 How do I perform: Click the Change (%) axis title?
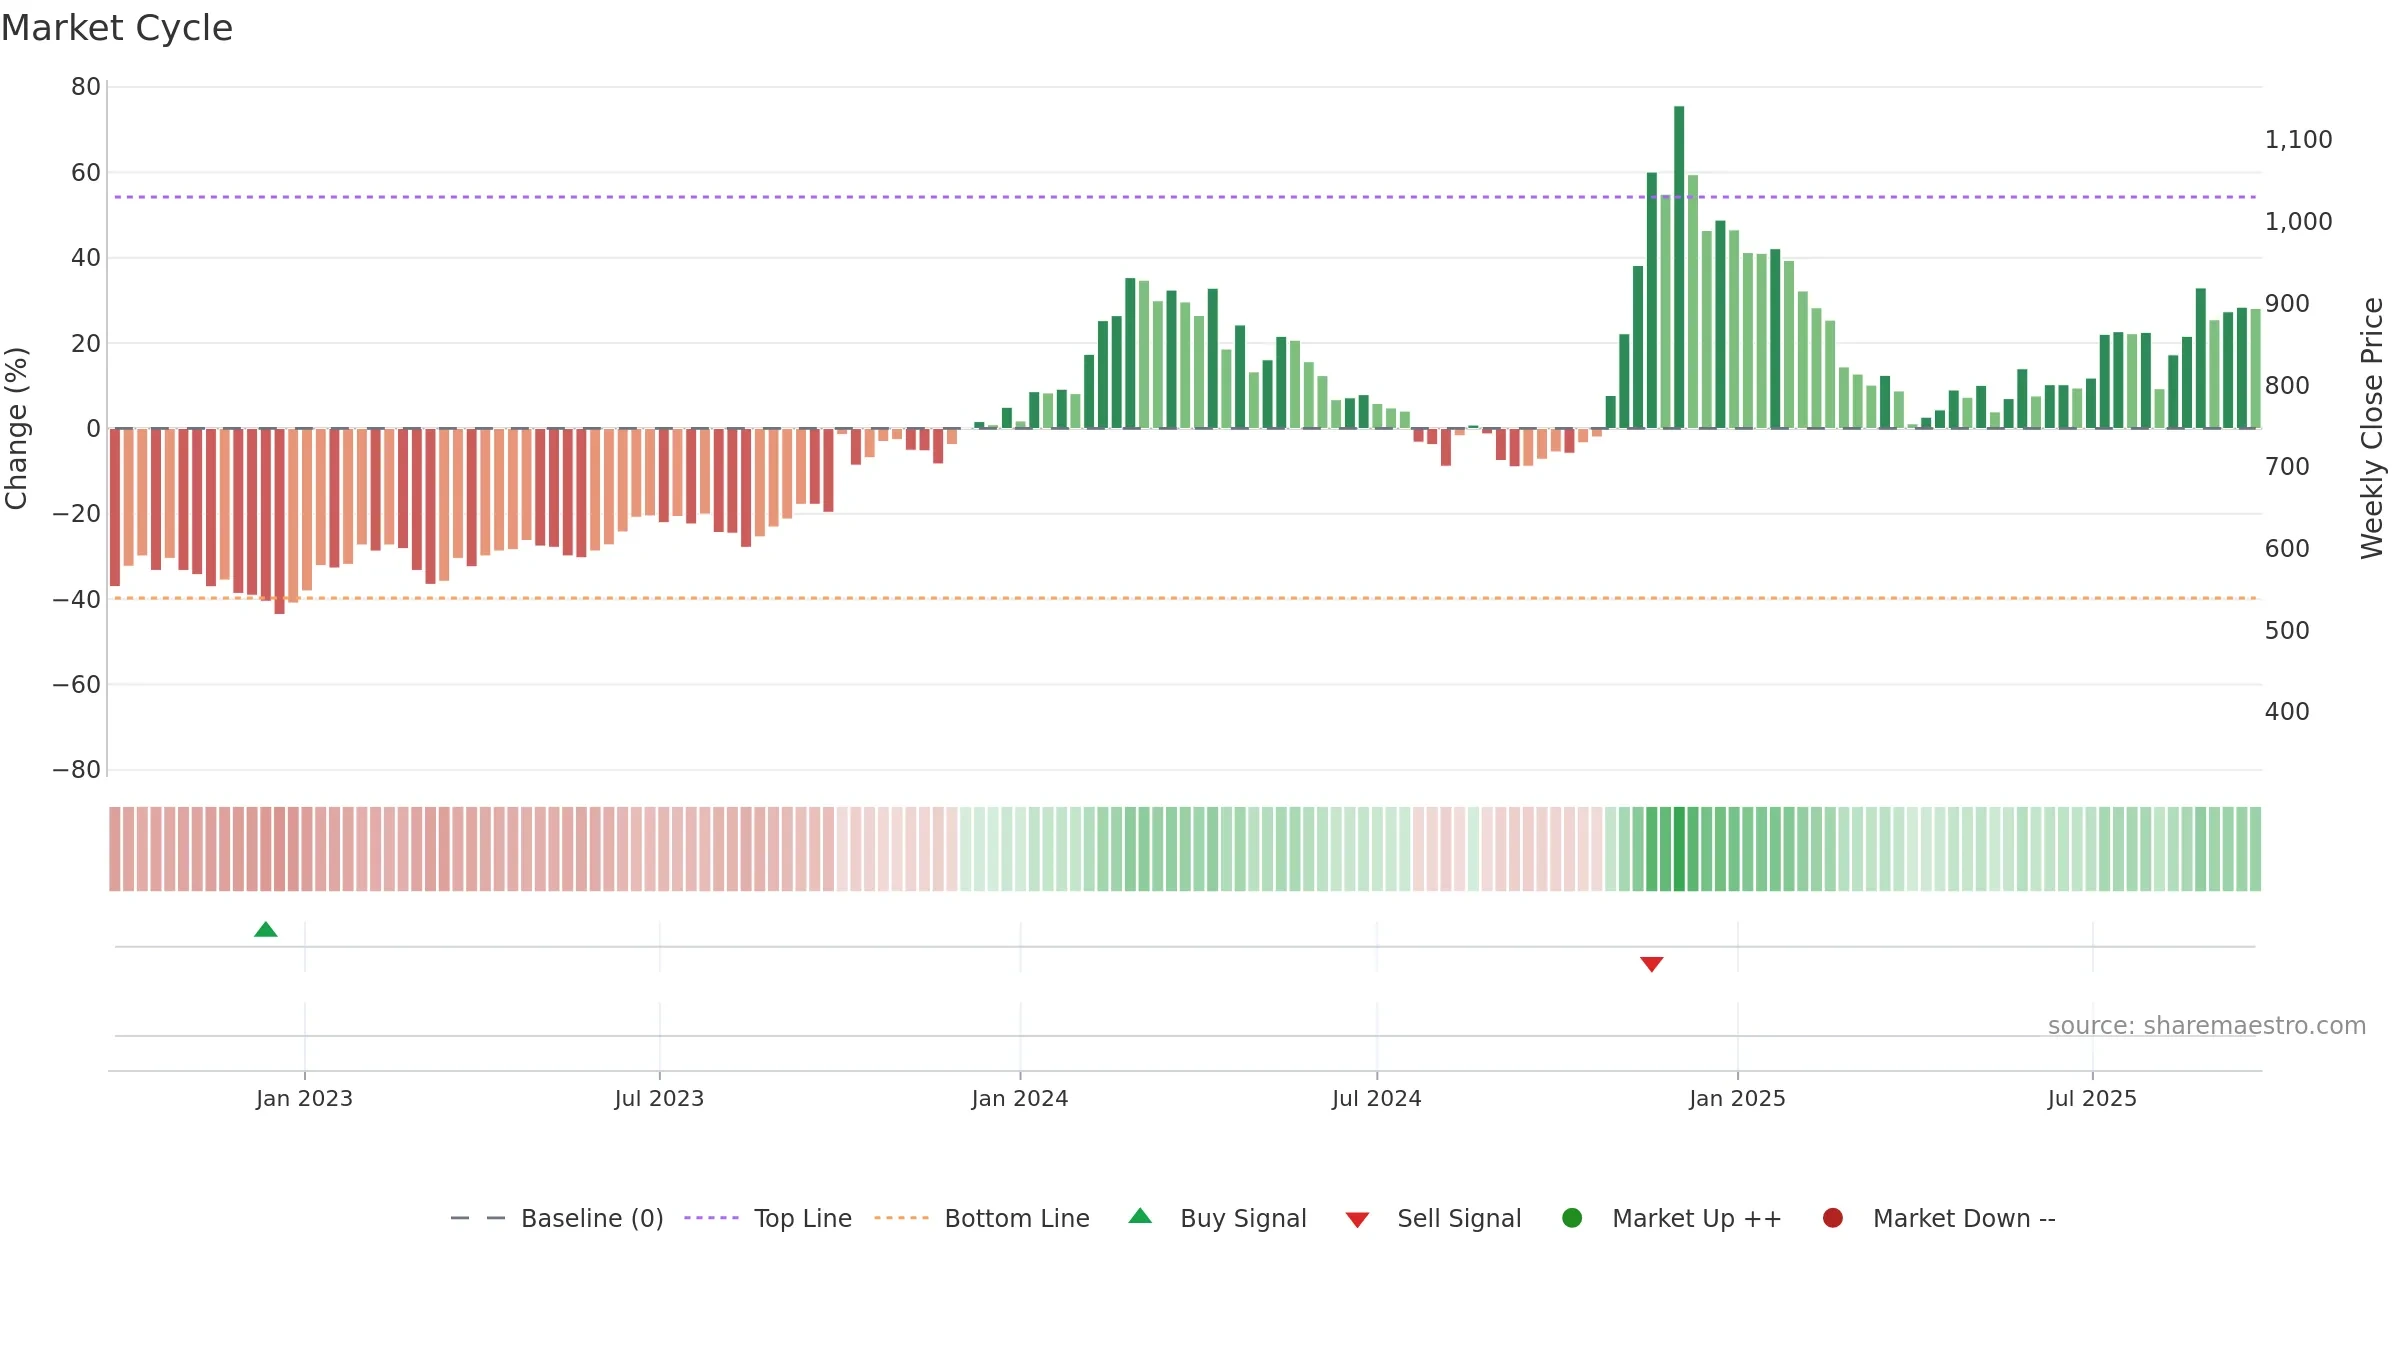point(16,428)
